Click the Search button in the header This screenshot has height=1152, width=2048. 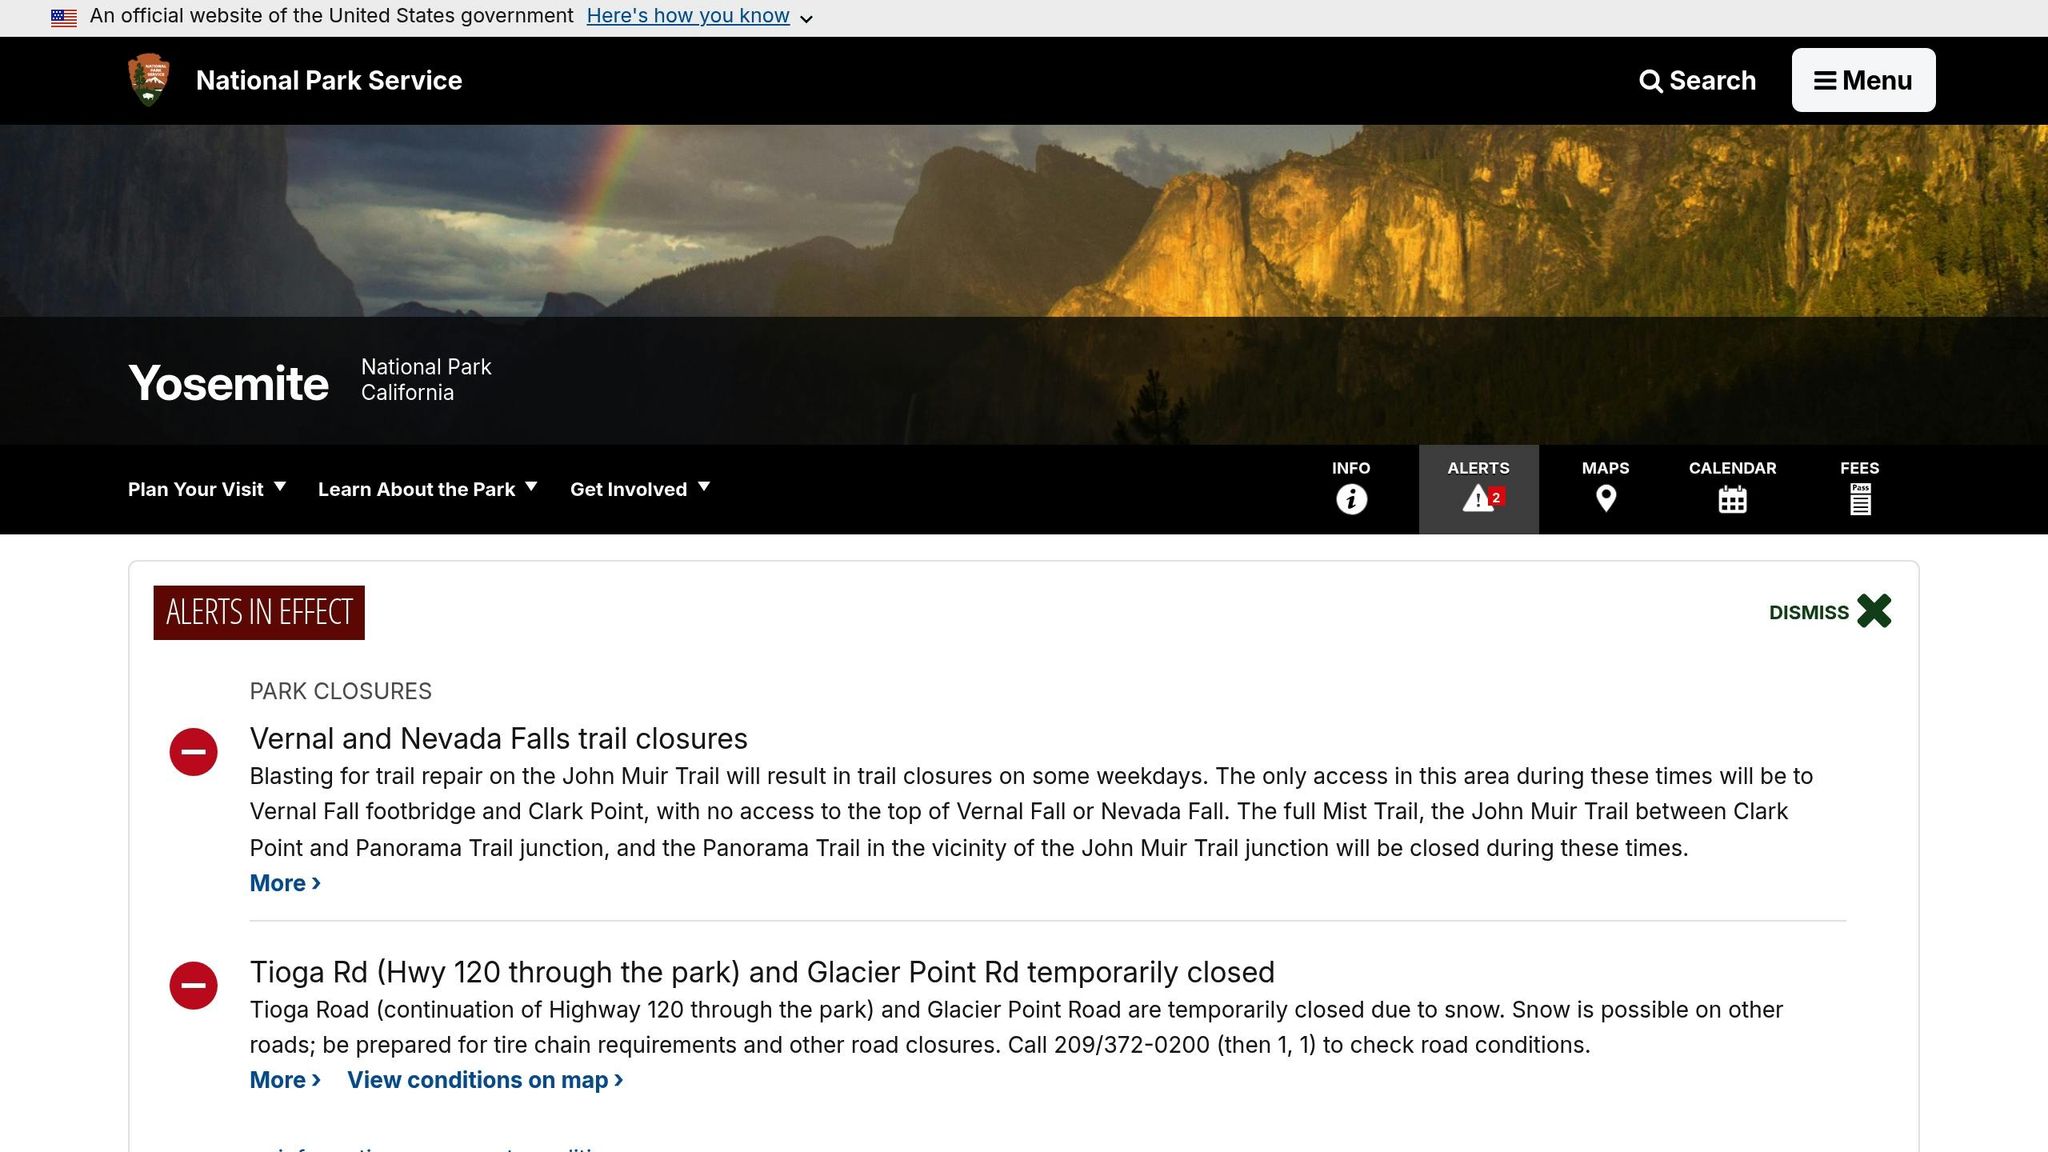(1697, 80)
